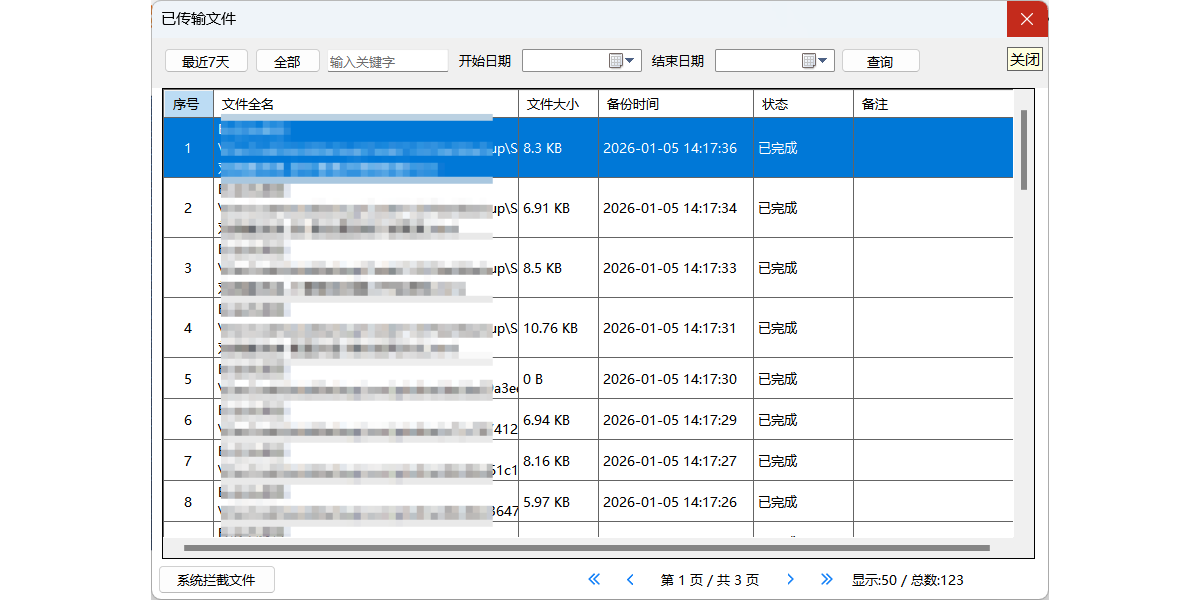The height and width of the screenshot is (600, 1200).
Task: Show all files with 全部 button
Action: tap(287, 61)
